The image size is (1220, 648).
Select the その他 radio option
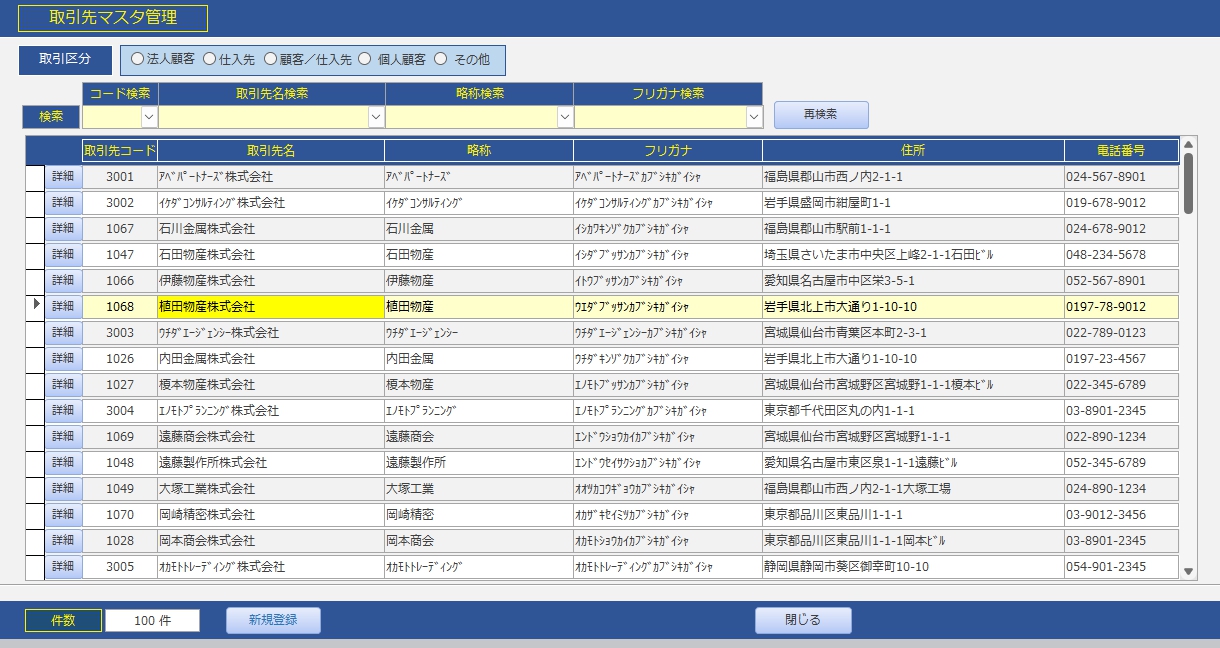coord(441,60)
